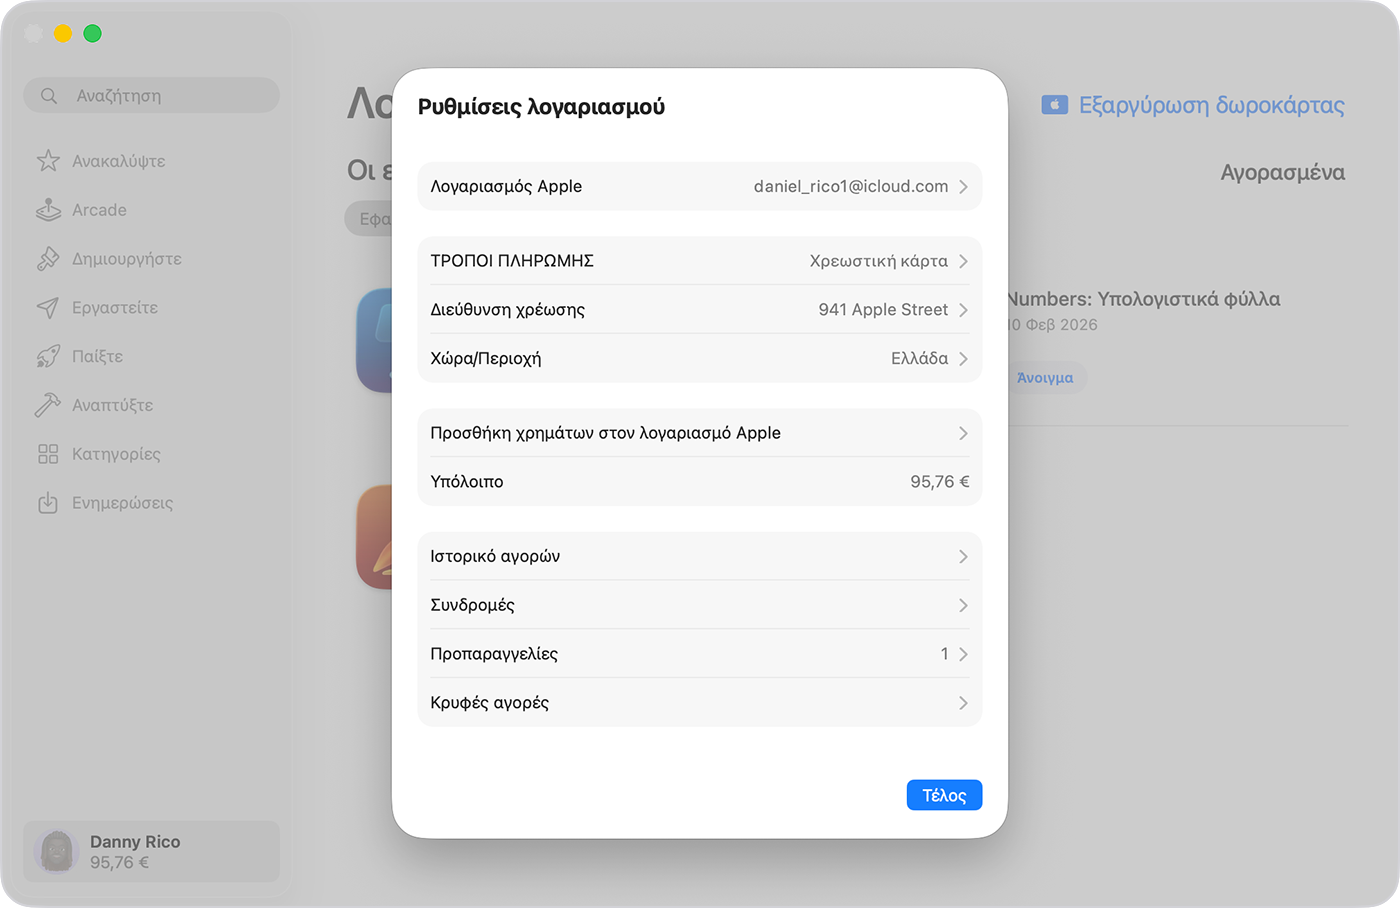This screenshot has height=908, width=1400.
Task: Open the Ανακαλύψτε star icon
Action: [x=48, y=161]
